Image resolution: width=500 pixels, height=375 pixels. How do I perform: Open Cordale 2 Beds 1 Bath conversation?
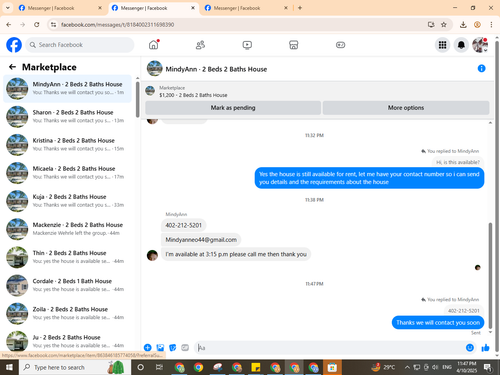[x=67, y=285]
